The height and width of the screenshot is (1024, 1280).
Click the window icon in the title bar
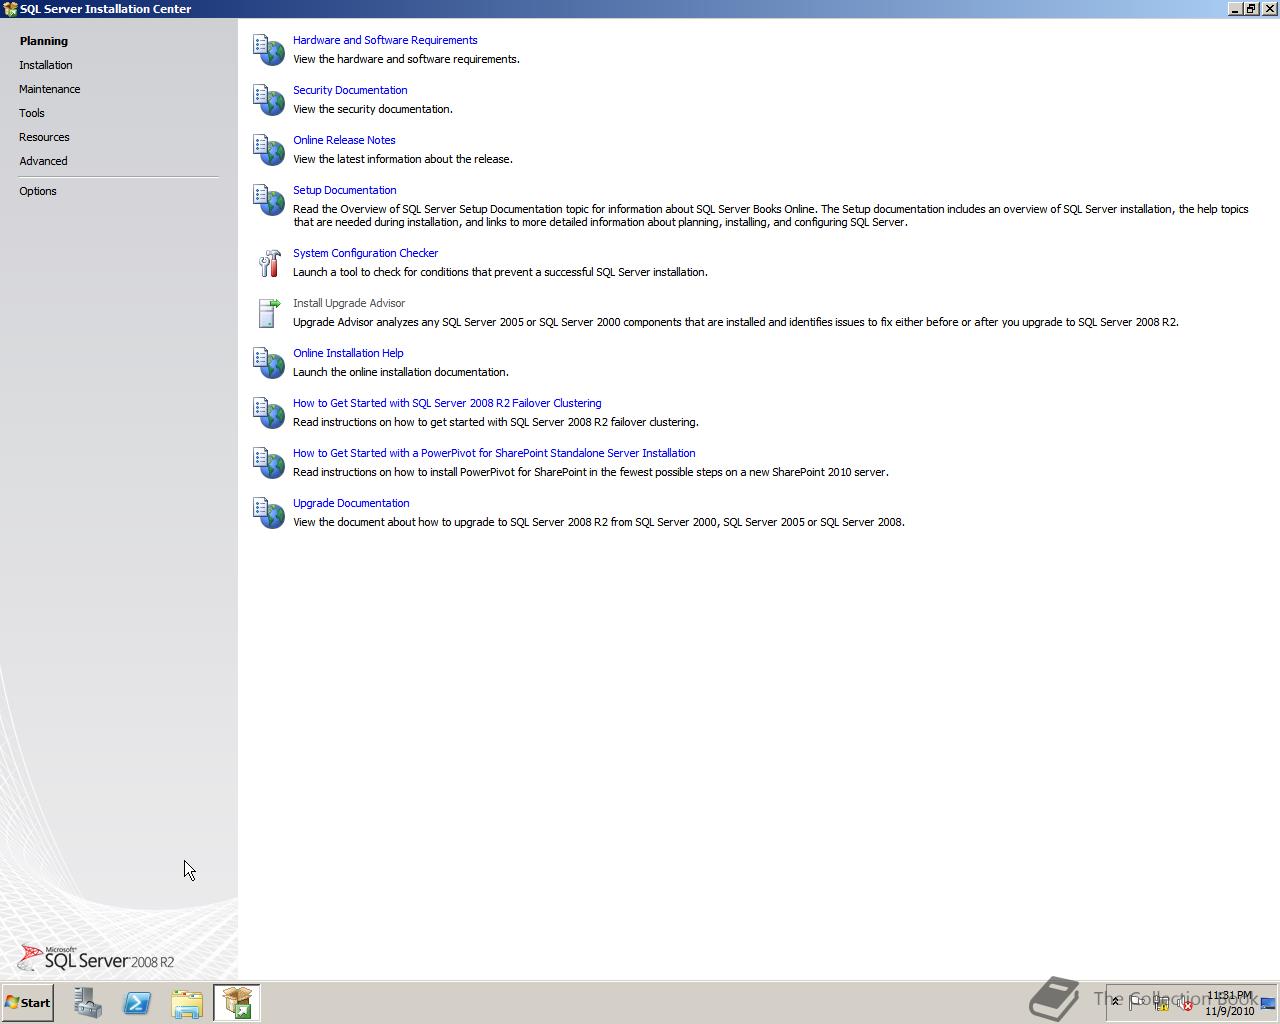coord(10,9)
